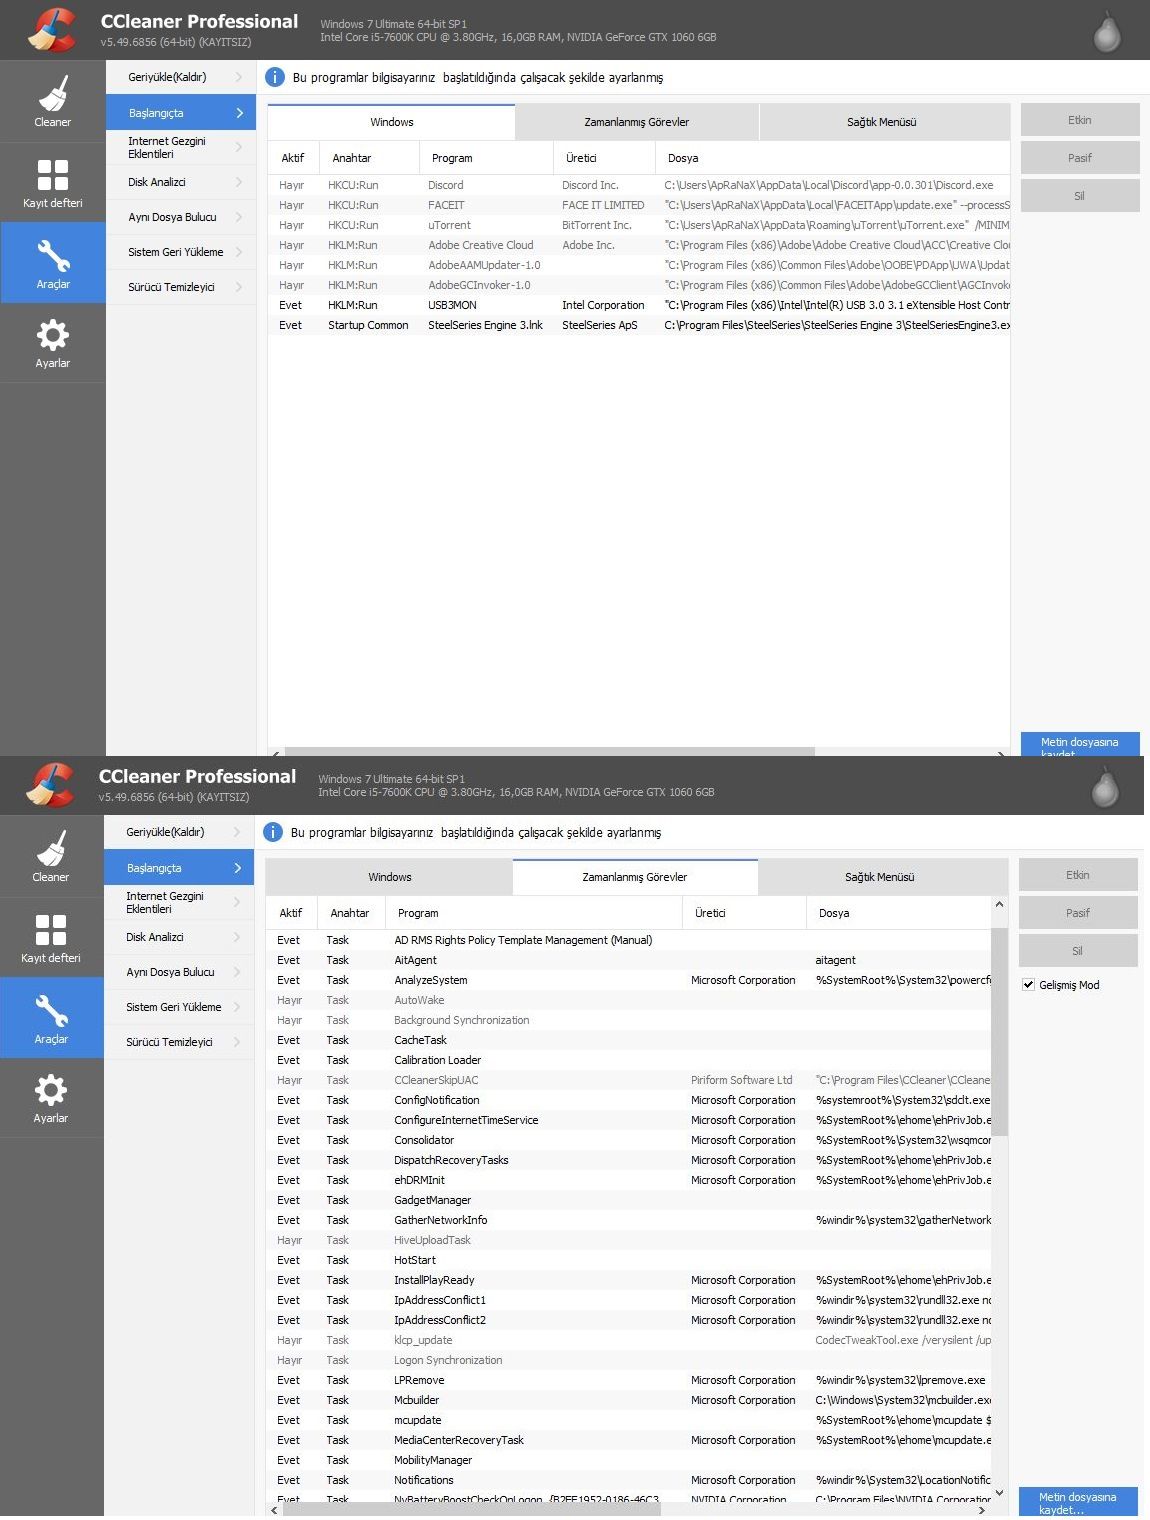Select the klcp_update task row
This screenshot has height=1520, width=1150.
pyautogui.click(x=629, y=1340)
